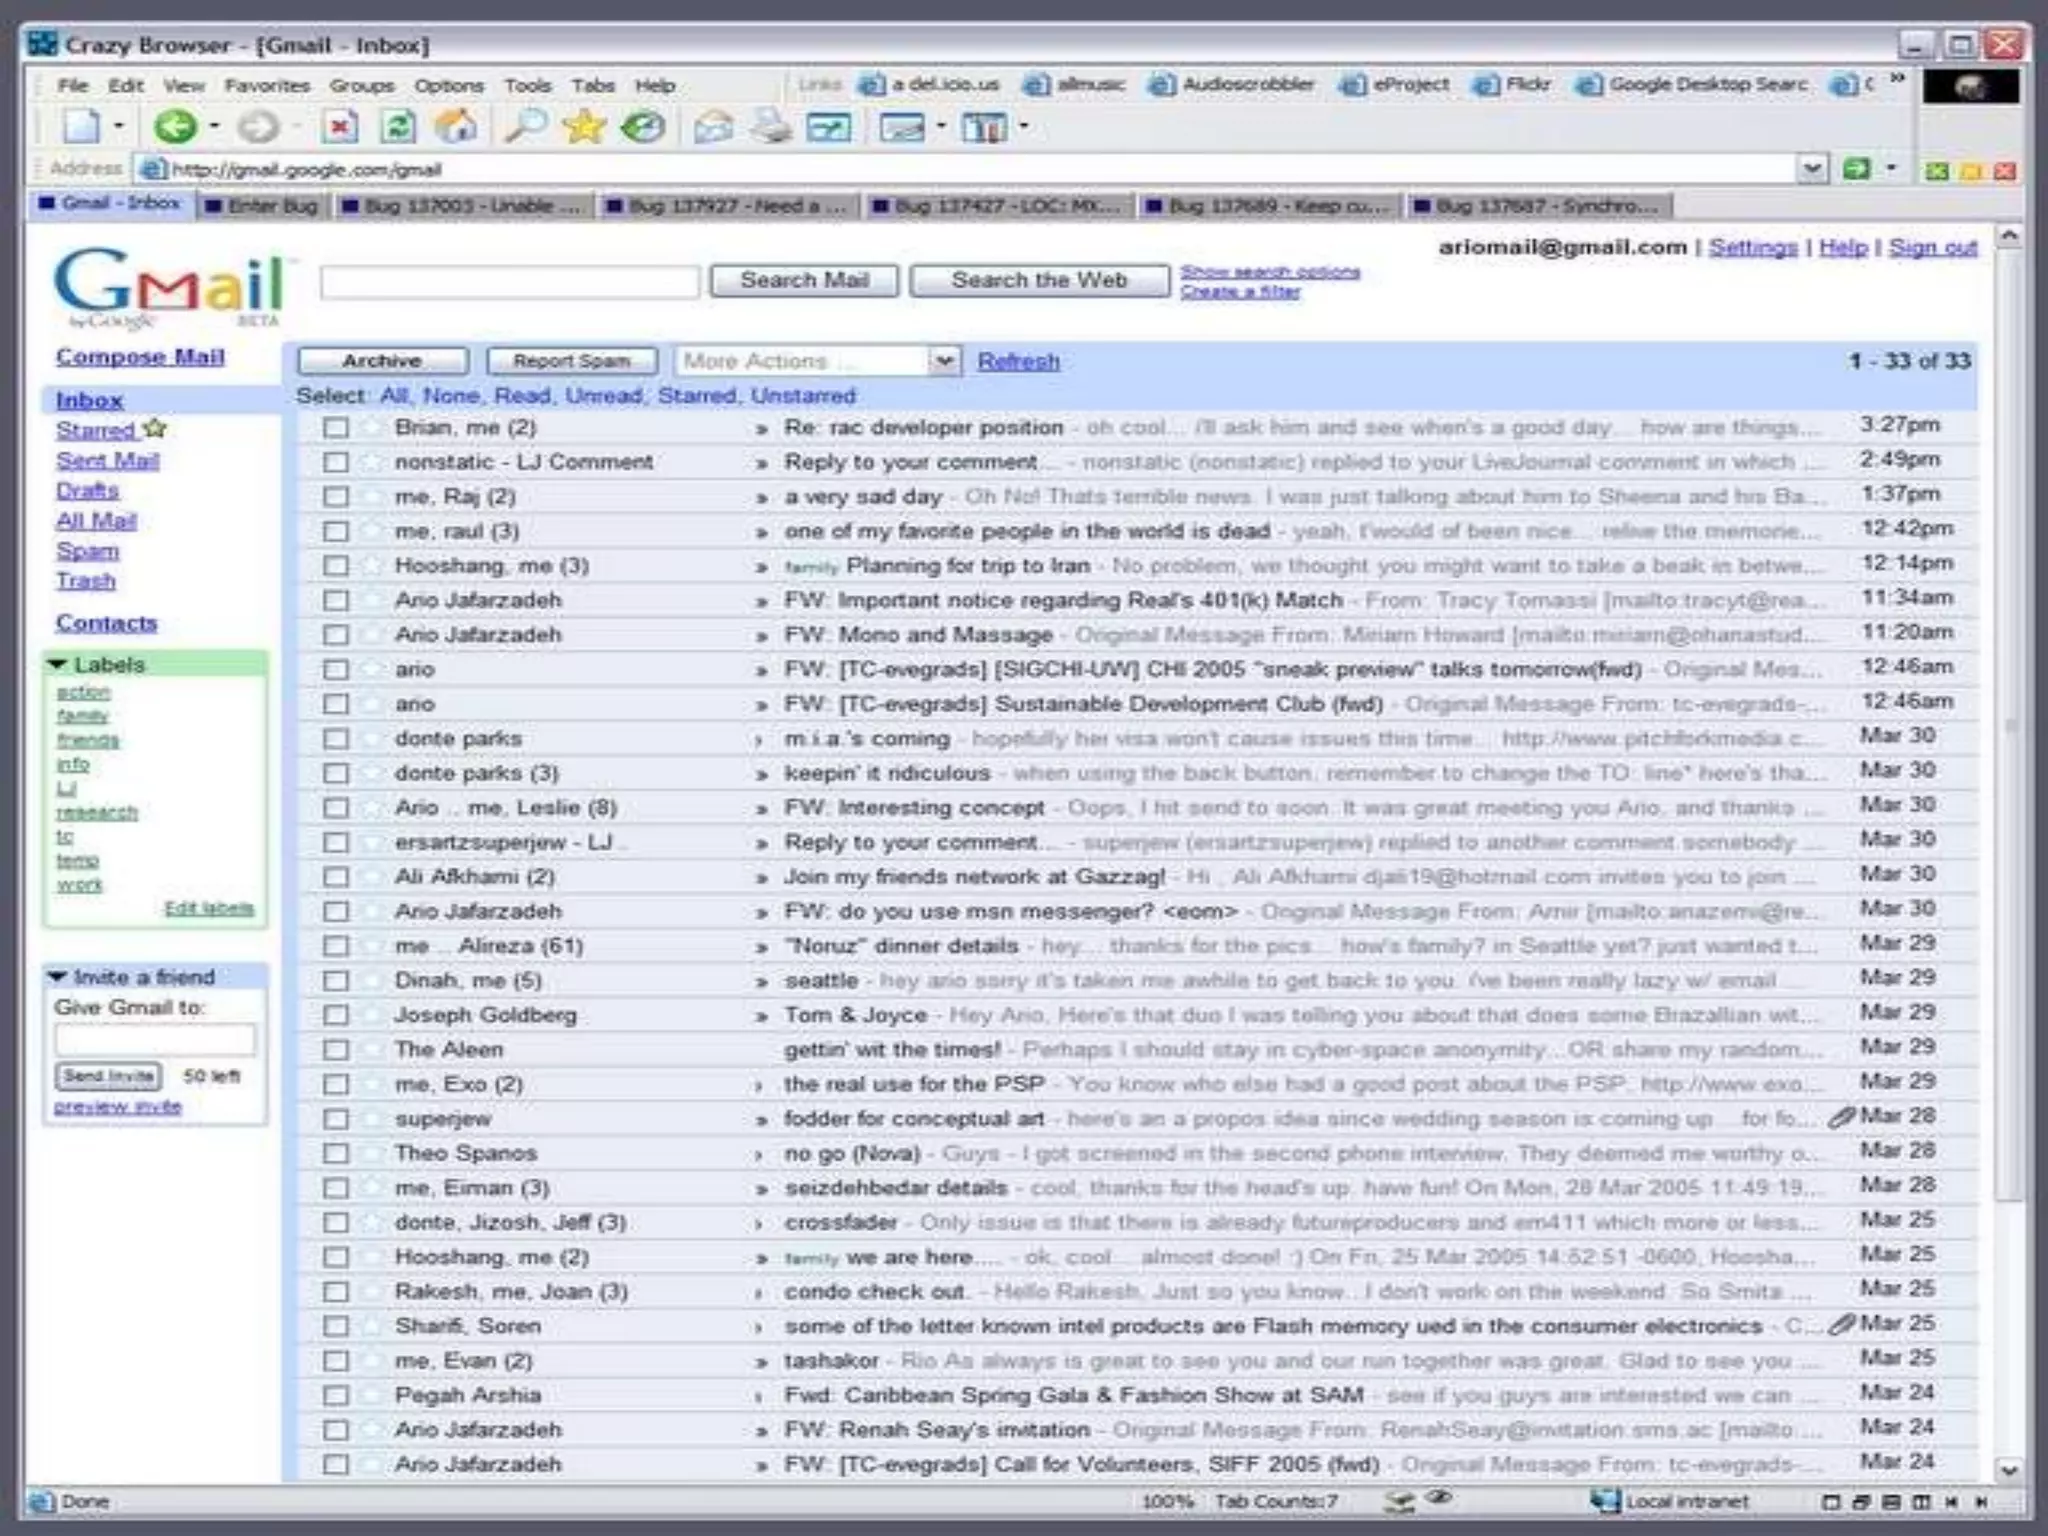This screenshot has height=1536, width=2048.
Task: Open Favorites star icon
Action: click(584, 127)
